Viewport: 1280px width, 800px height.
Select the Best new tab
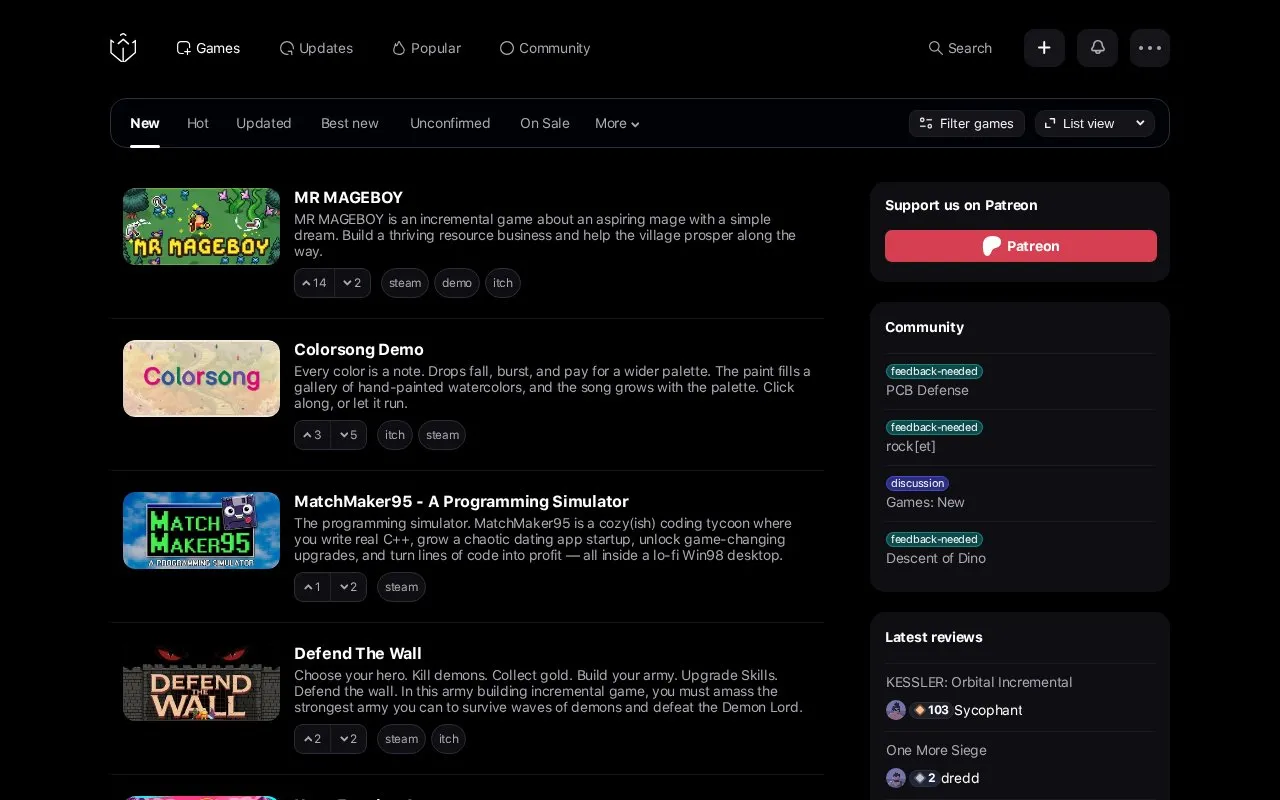coord(350,123)
